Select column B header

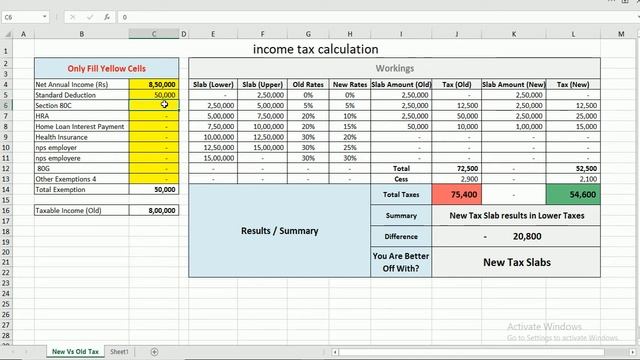(82, 34)
